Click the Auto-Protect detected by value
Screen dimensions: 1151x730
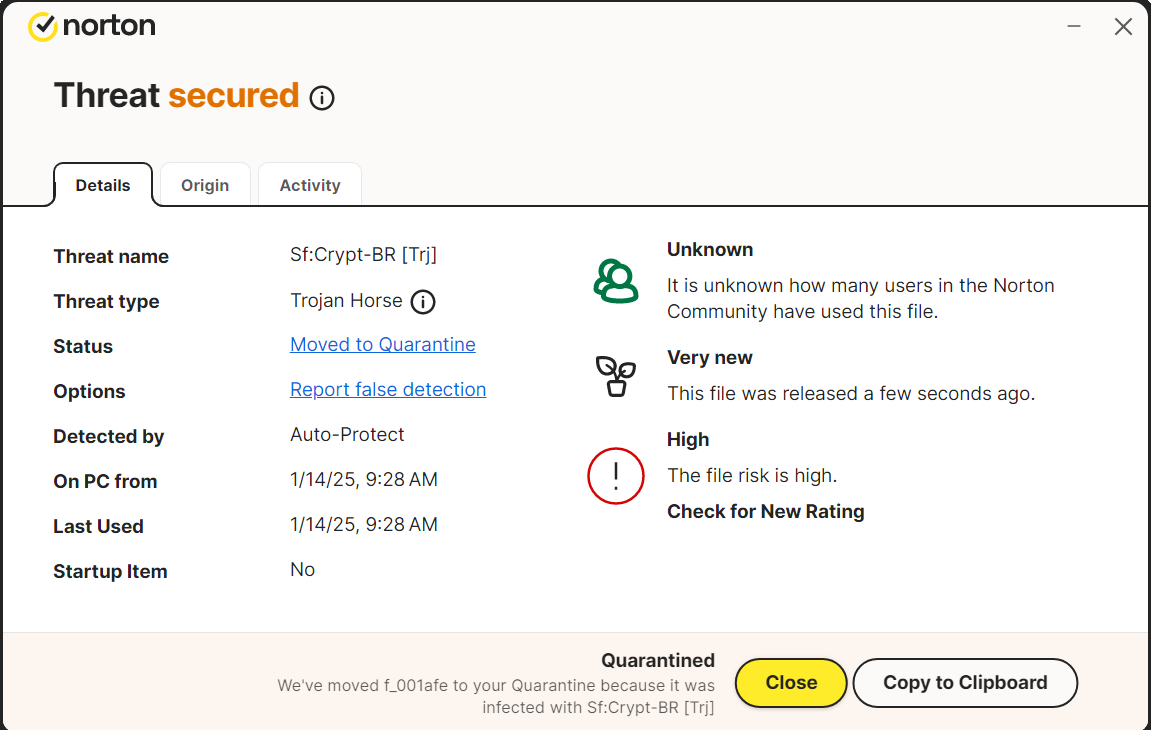347,435
